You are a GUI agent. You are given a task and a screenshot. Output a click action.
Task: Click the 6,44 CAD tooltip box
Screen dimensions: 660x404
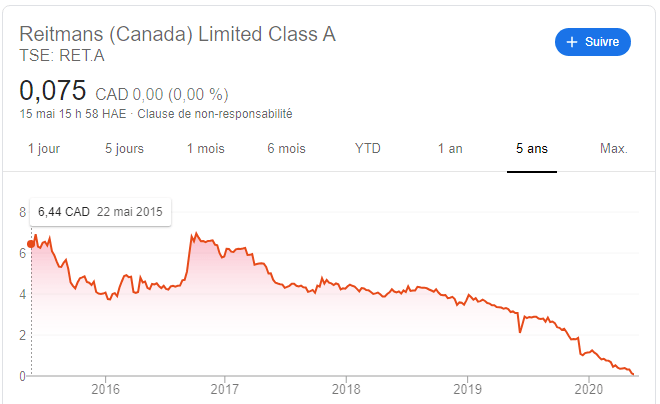(x=100, y=212)
